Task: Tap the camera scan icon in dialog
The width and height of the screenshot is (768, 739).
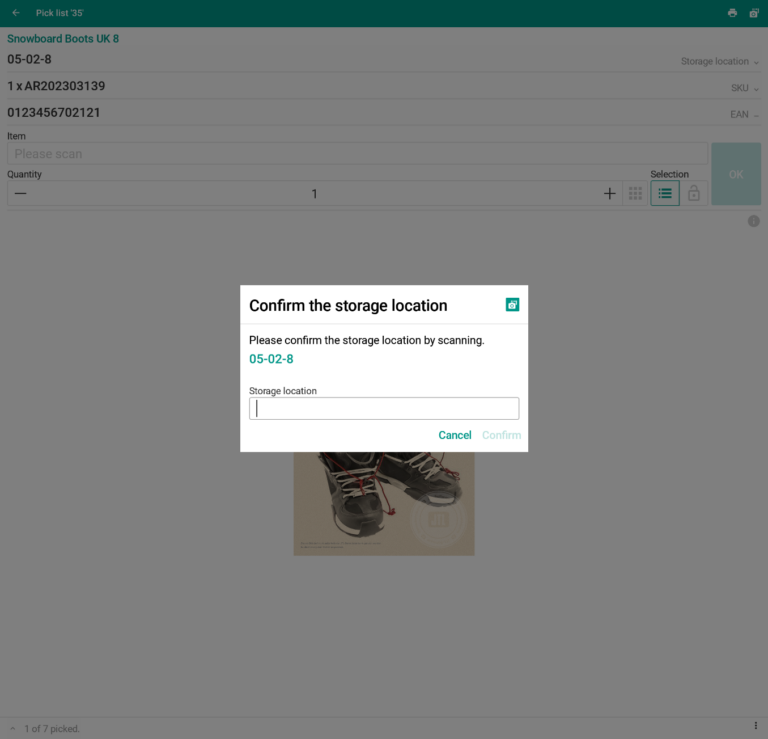Action: 512,305
